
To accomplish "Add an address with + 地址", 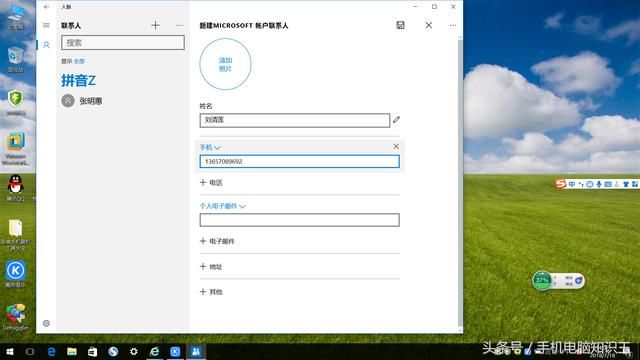I will click(211, 267).
